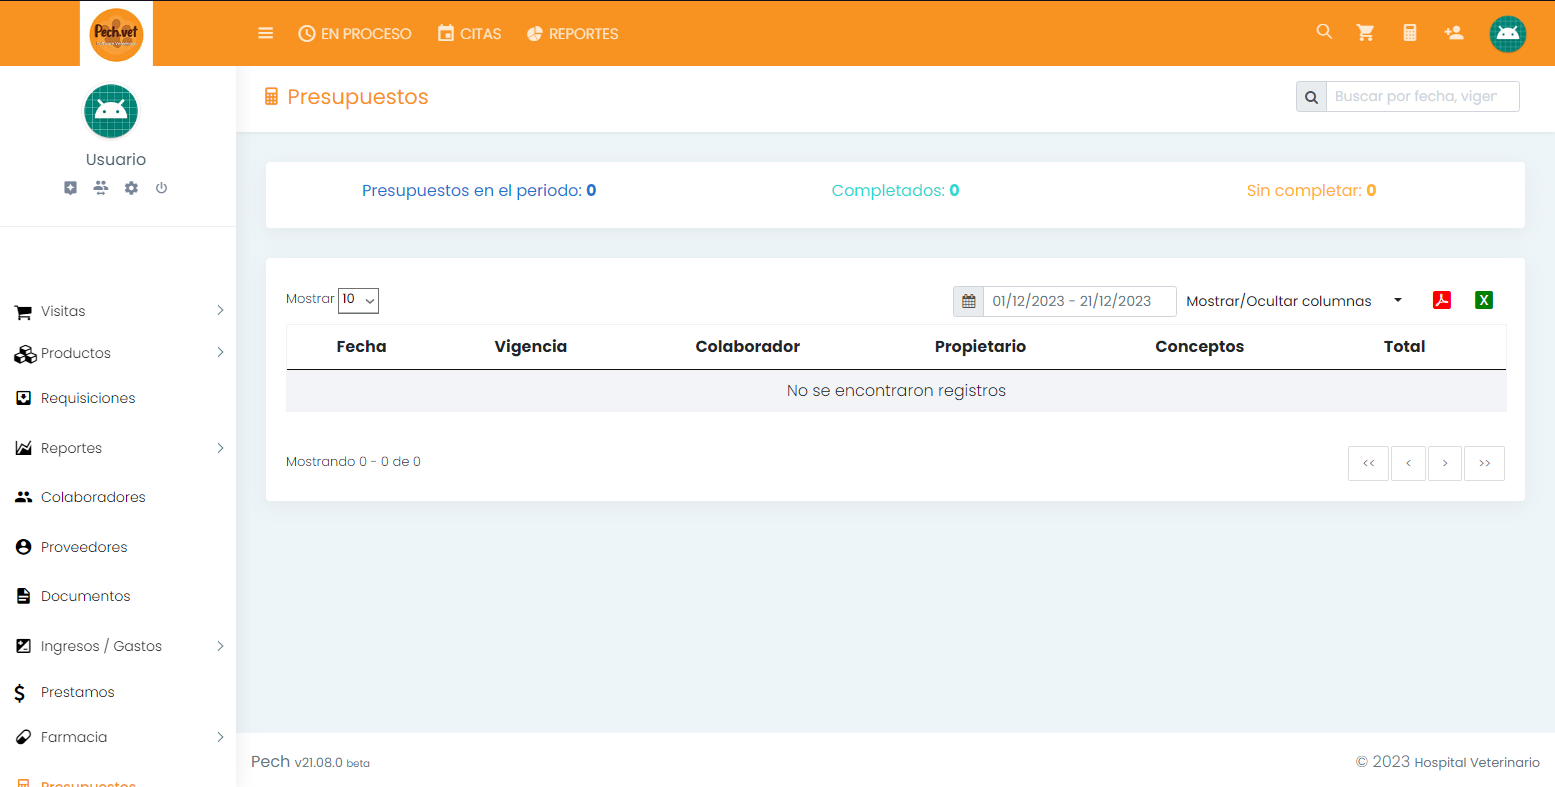Click the add user icon in header

click(1454, 33)
